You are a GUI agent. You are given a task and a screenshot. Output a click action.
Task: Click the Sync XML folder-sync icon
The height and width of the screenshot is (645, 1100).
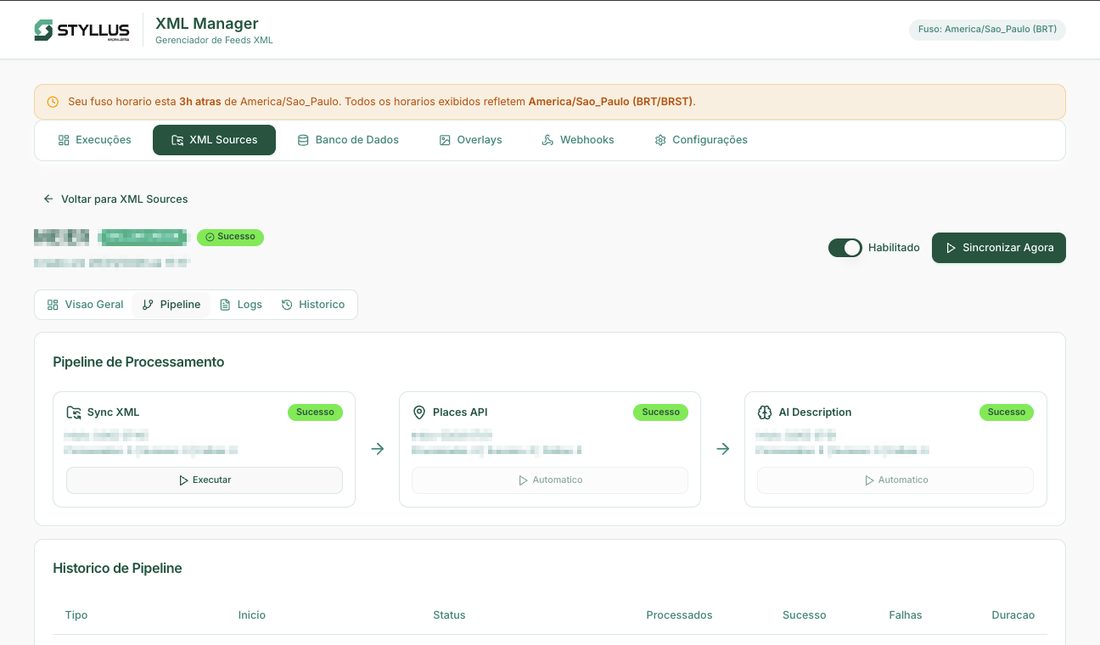coord(72,411)
